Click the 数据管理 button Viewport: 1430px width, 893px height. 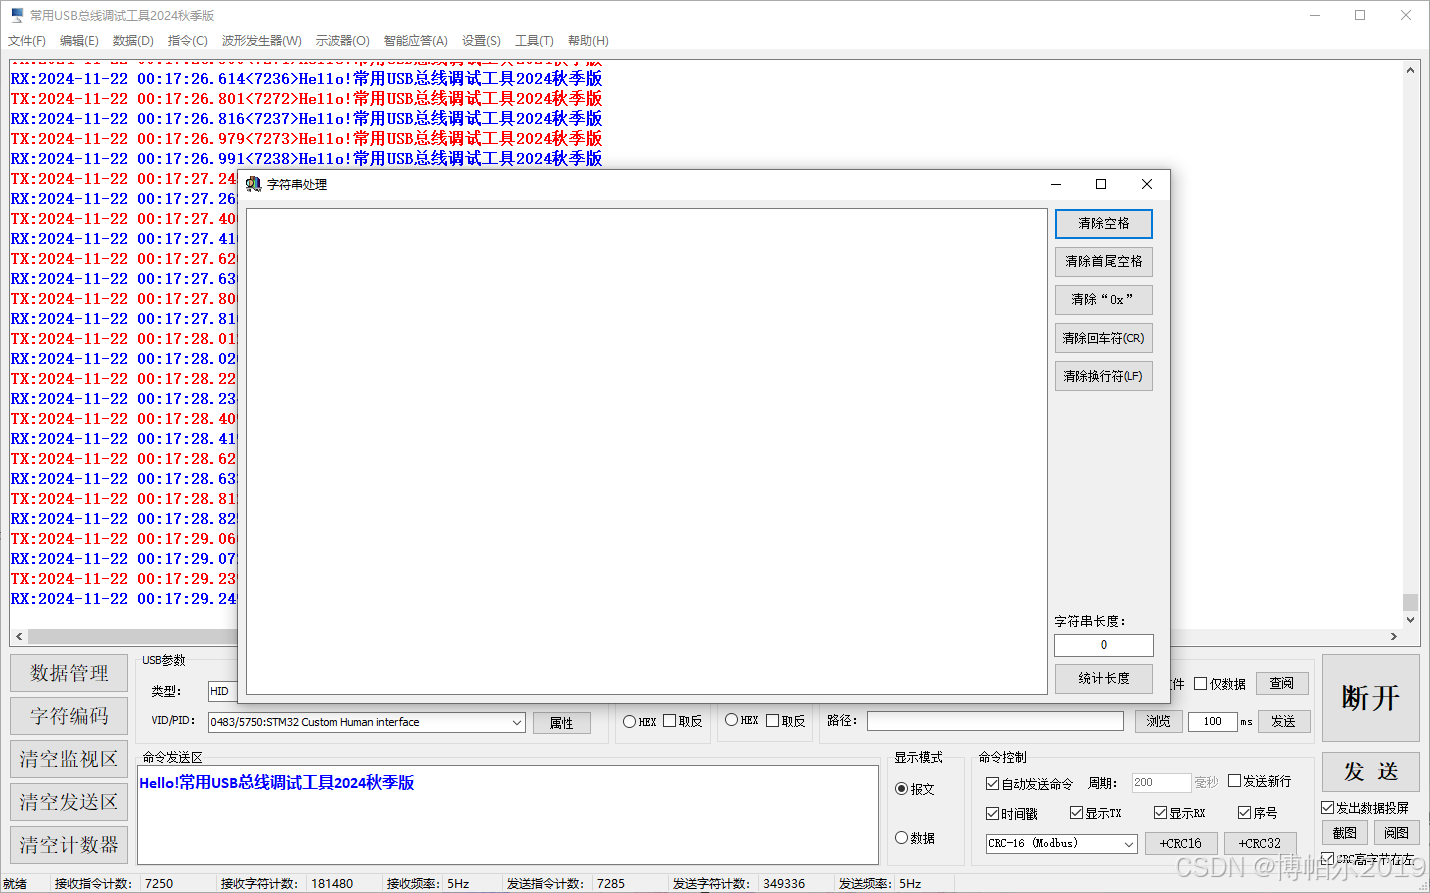[x=69, y=673]
